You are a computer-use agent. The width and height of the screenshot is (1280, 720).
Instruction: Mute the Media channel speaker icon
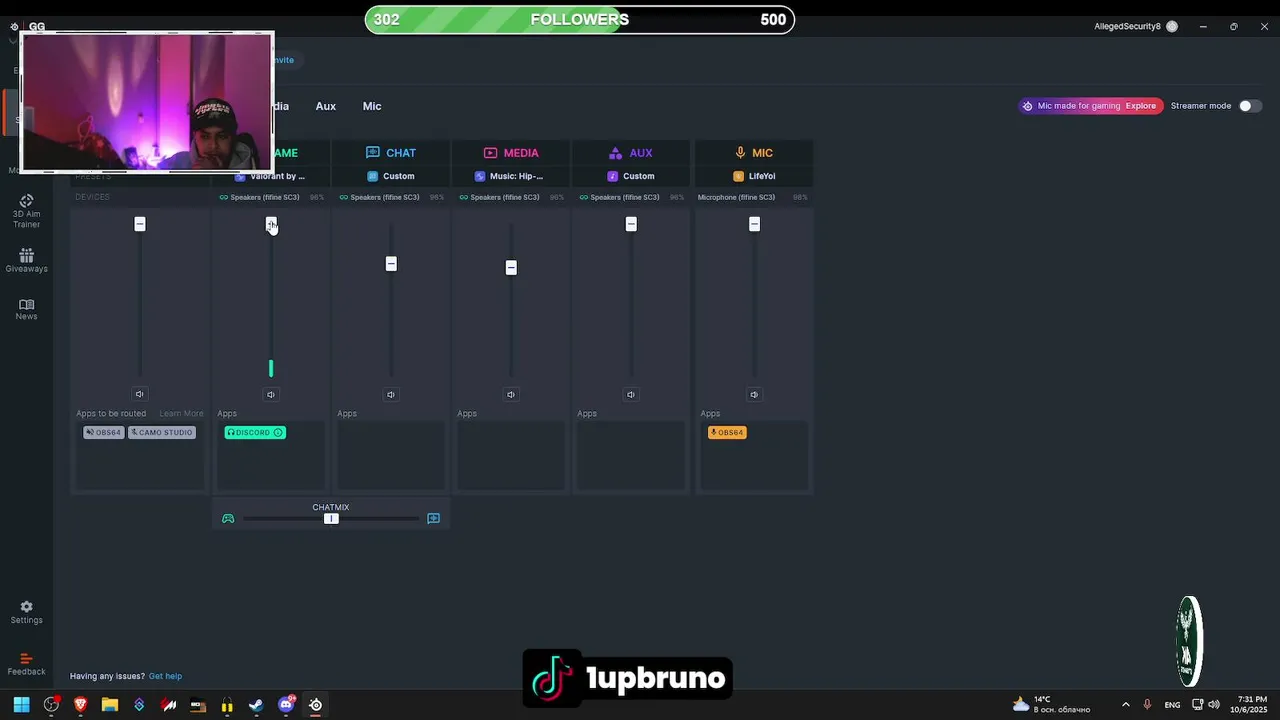(x=511, y=394)
